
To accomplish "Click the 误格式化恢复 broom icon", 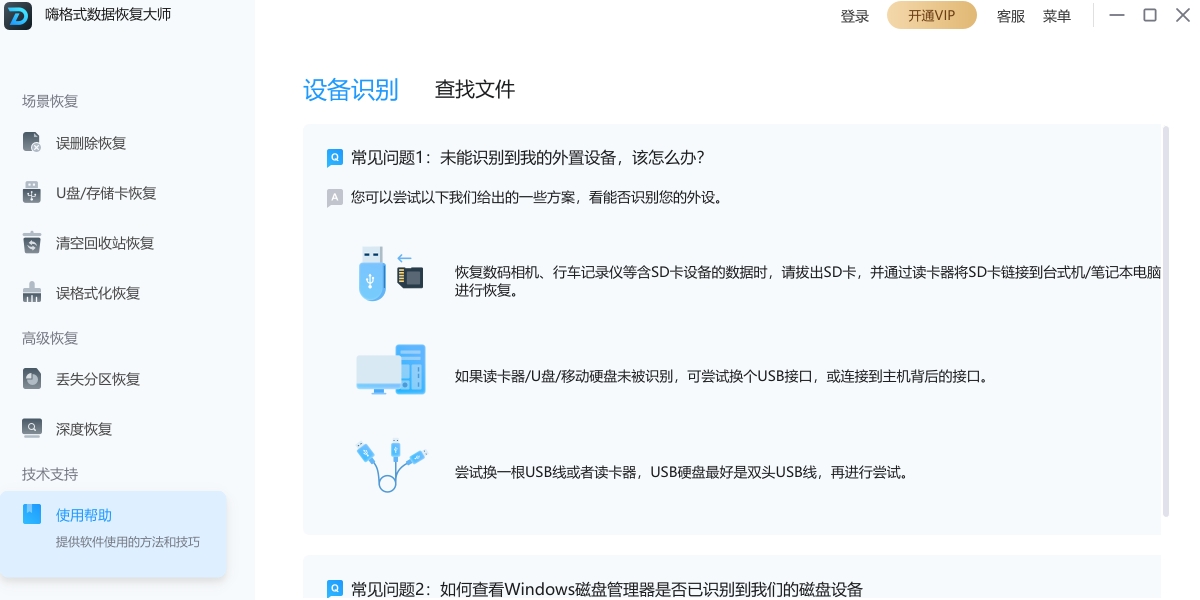I will 32,293.
